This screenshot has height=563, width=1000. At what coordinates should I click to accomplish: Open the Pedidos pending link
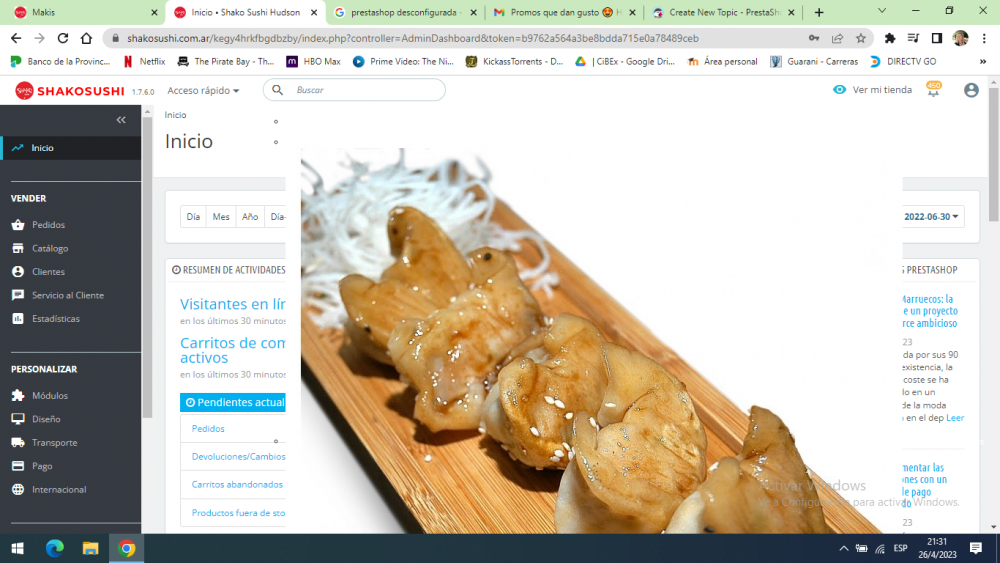(x=208, y=428)
